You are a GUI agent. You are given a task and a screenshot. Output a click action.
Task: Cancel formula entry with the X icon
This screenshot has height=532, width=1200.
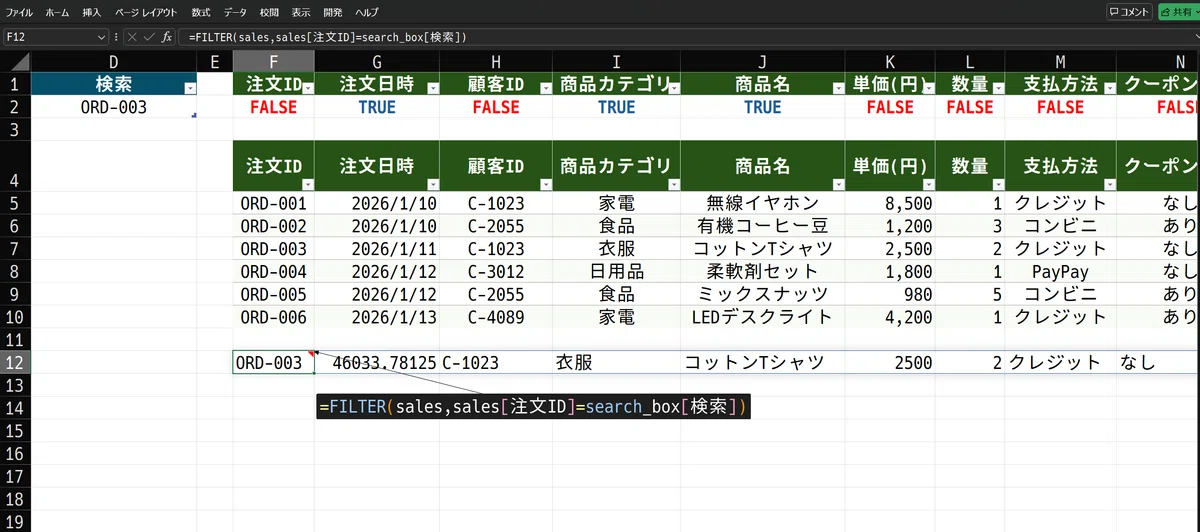(132, 37)
